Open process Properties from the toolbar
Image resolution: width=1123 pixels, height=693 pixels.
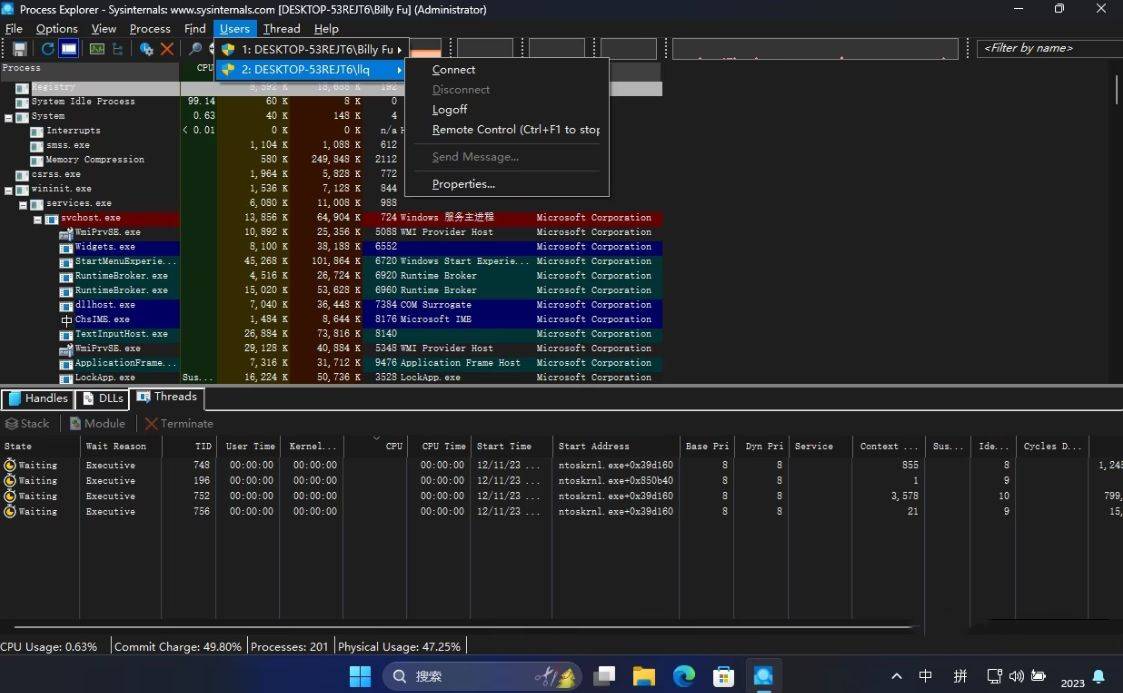pyautogui.click(x=145, y=49)
